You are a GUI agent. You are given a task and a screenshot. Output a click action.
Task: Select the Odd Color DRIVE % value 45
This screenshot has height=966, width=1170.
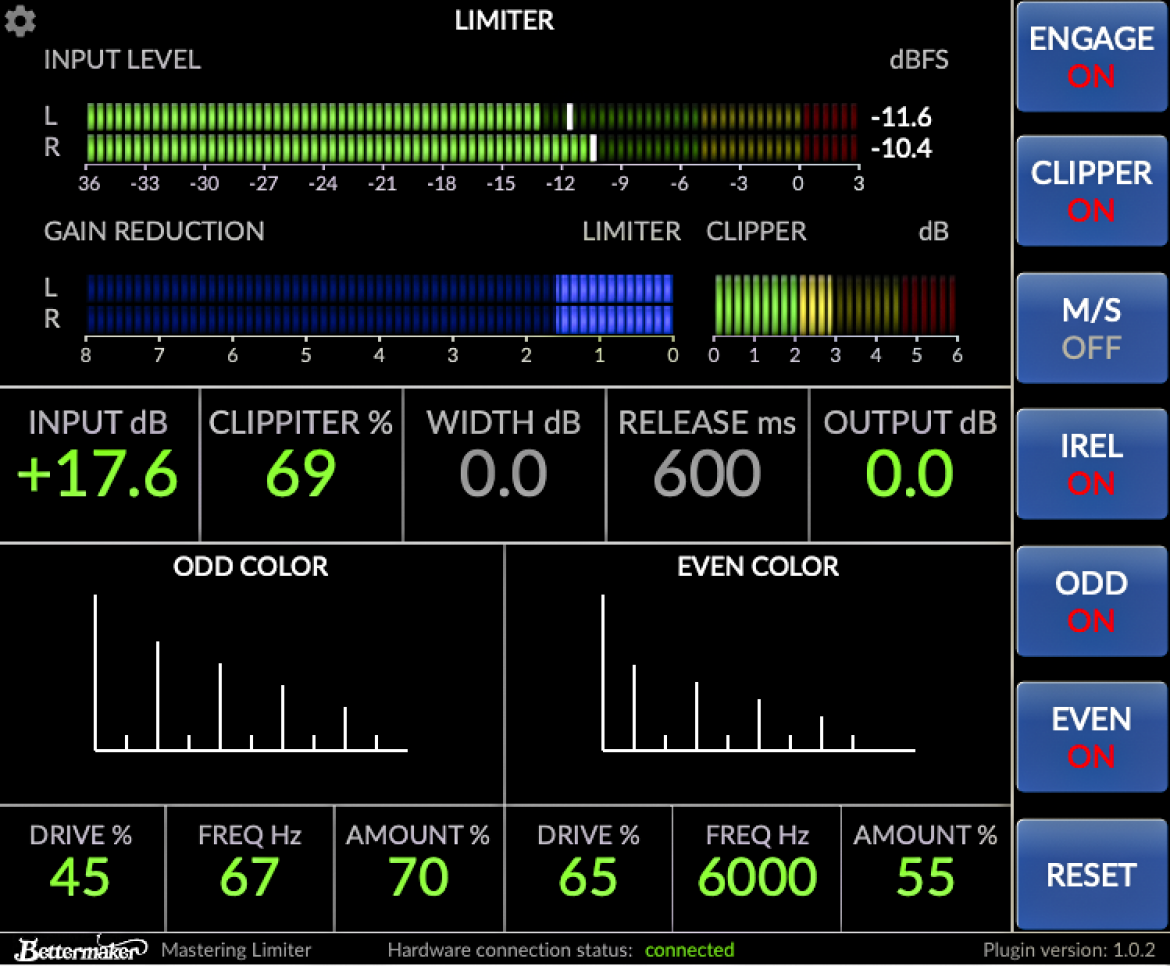(x=81, y=877)
